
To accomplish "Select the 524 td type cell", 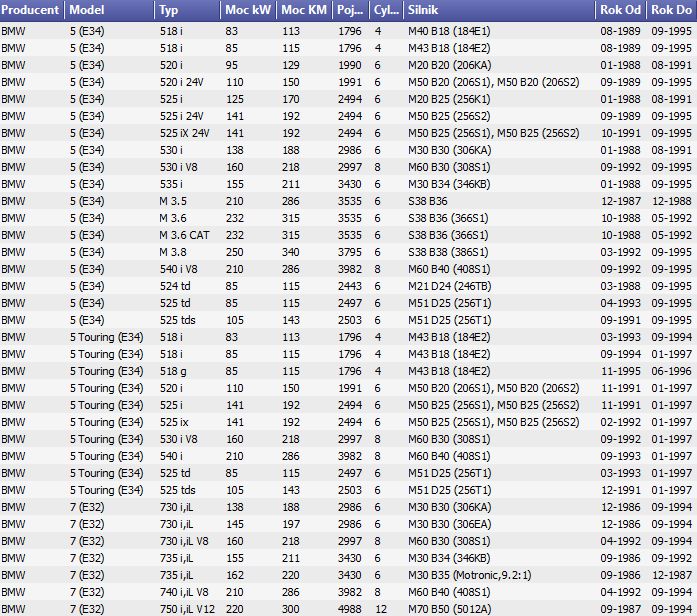I will 175,286.
